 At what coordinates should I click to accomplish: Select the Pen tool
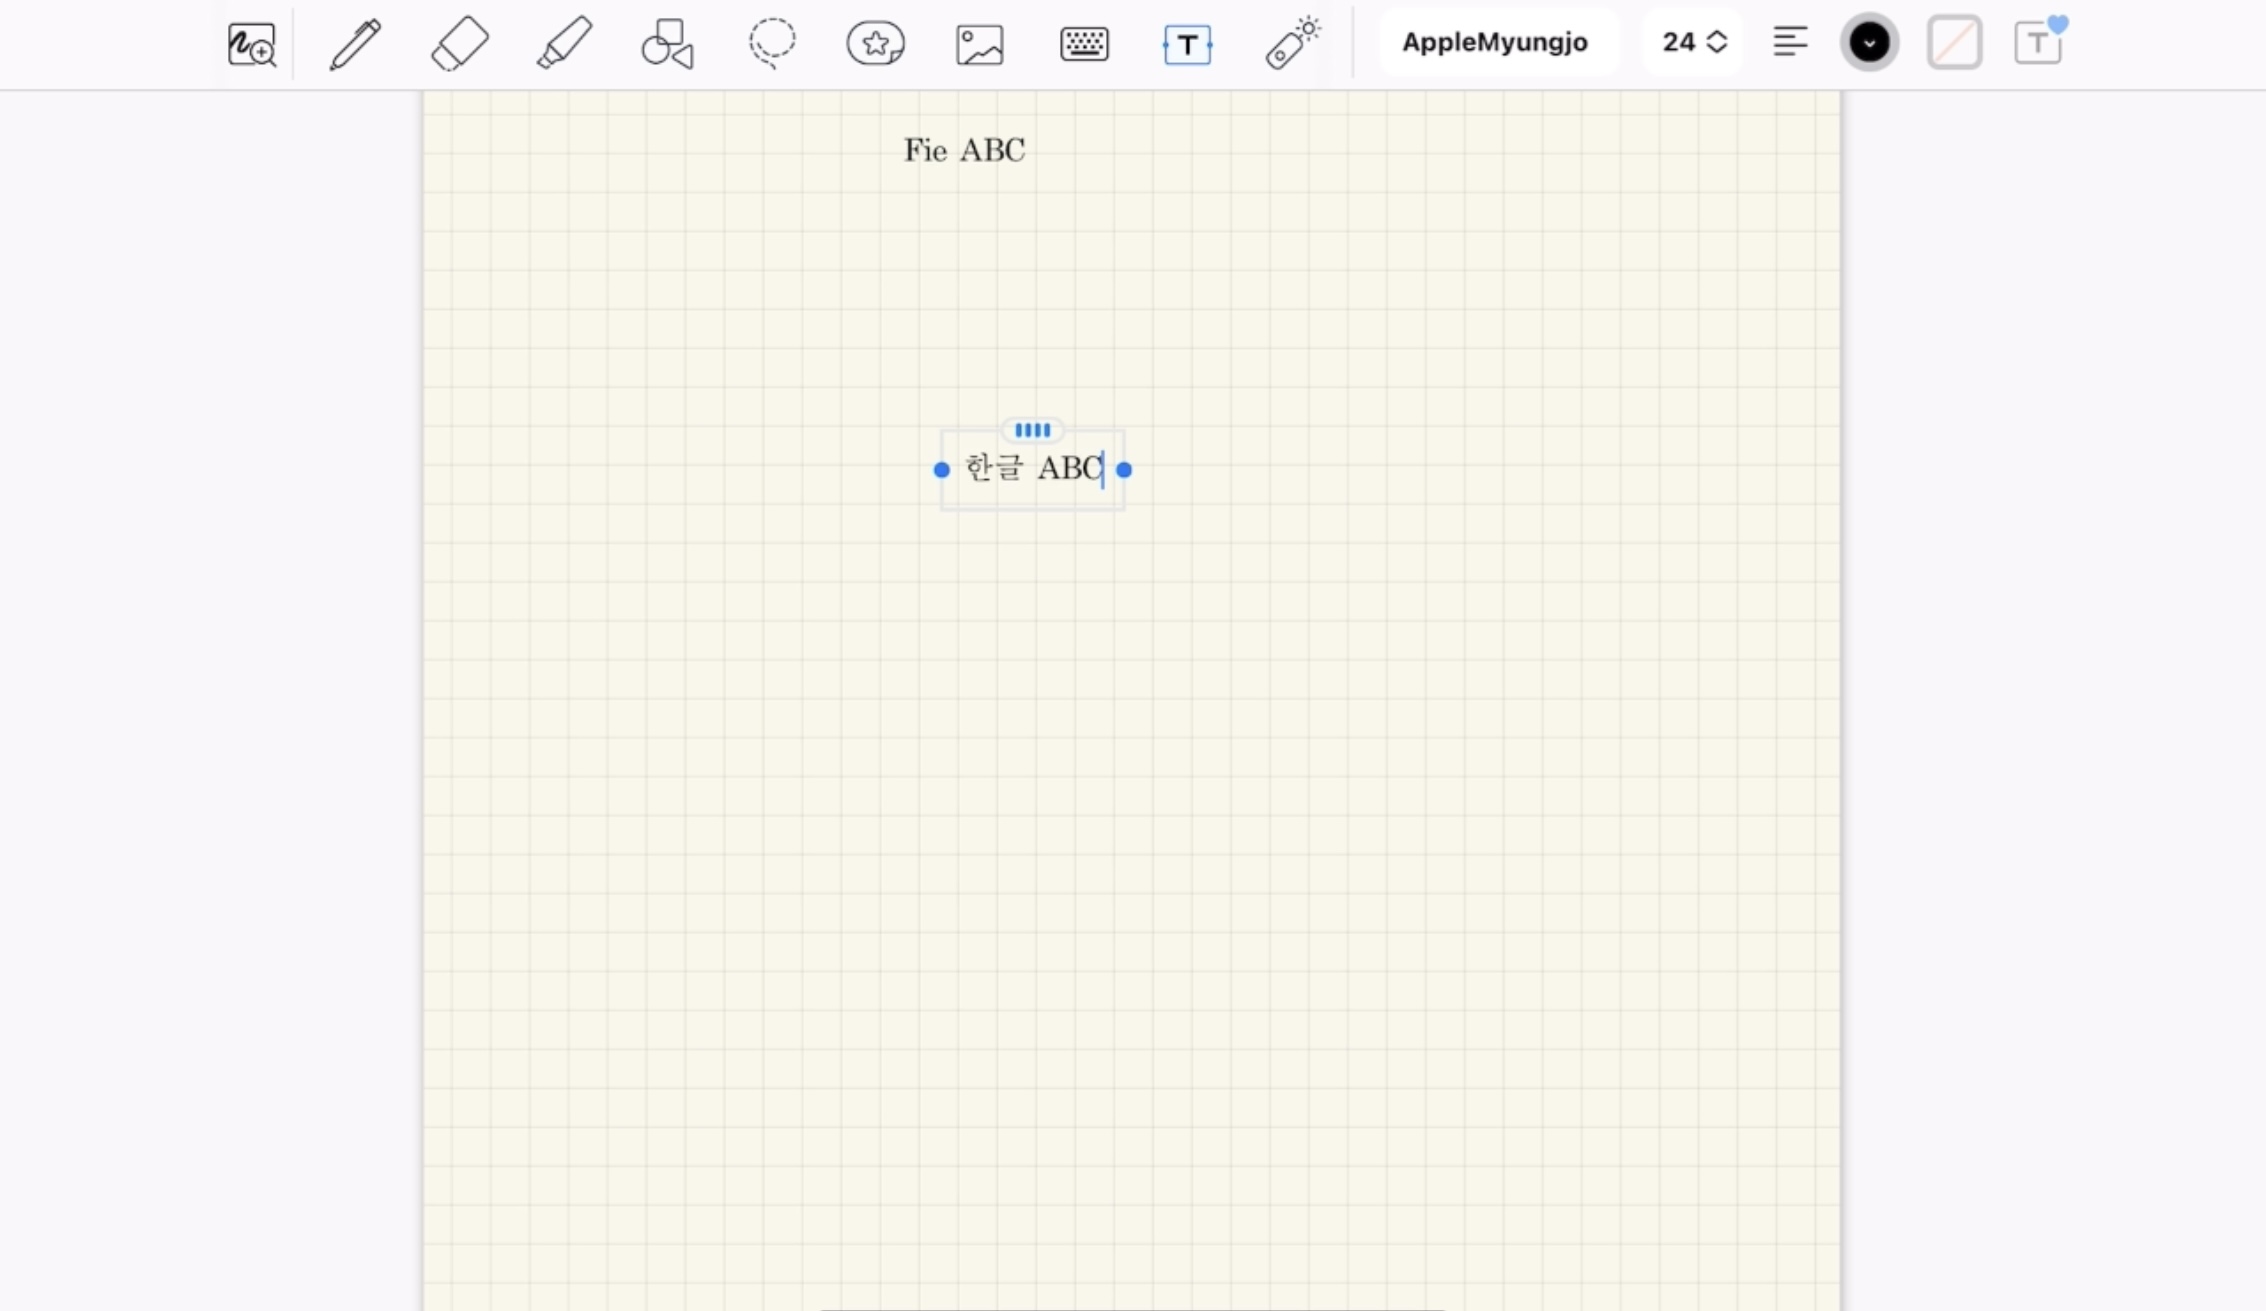click(x=355, y=44)
